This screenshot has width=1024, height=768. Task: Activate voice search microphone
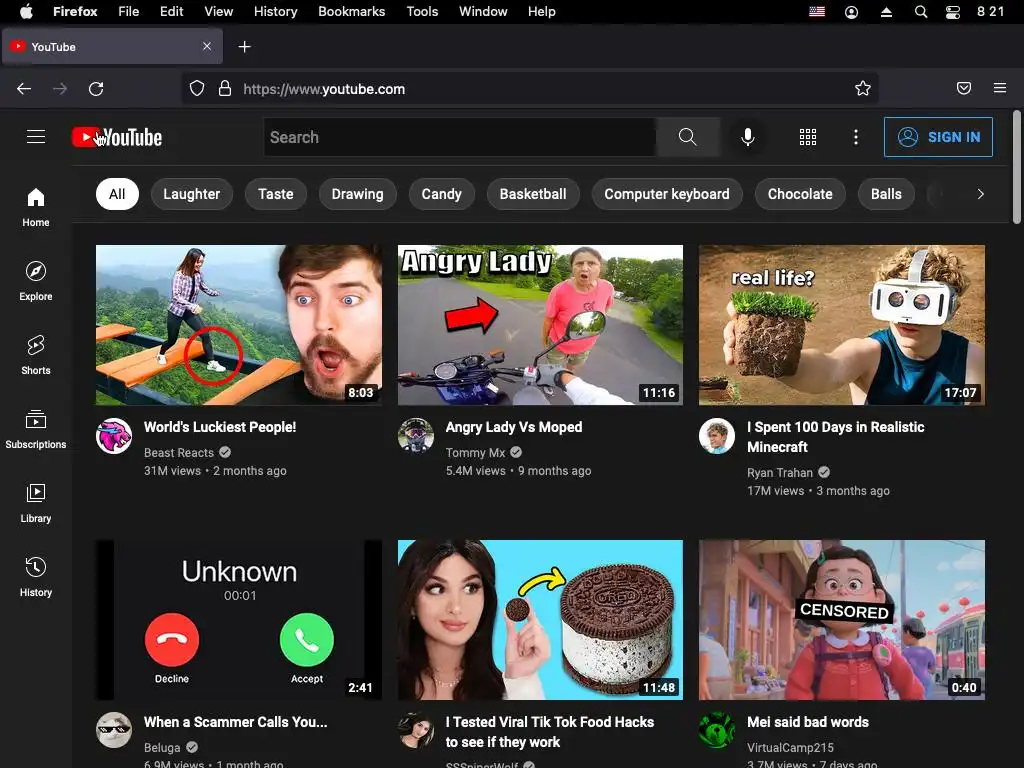(x=748, y=137)
